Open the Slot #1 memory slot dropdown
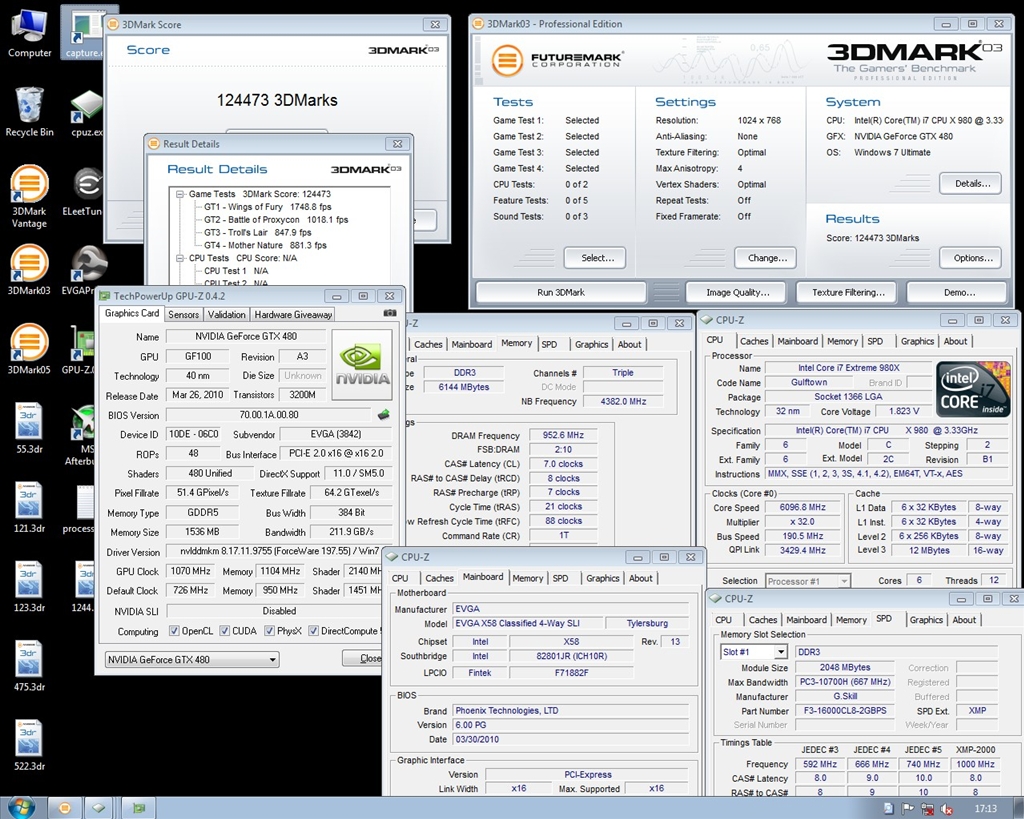Image resolution: width=1024 pixels, height=819 pixels. 755,652
